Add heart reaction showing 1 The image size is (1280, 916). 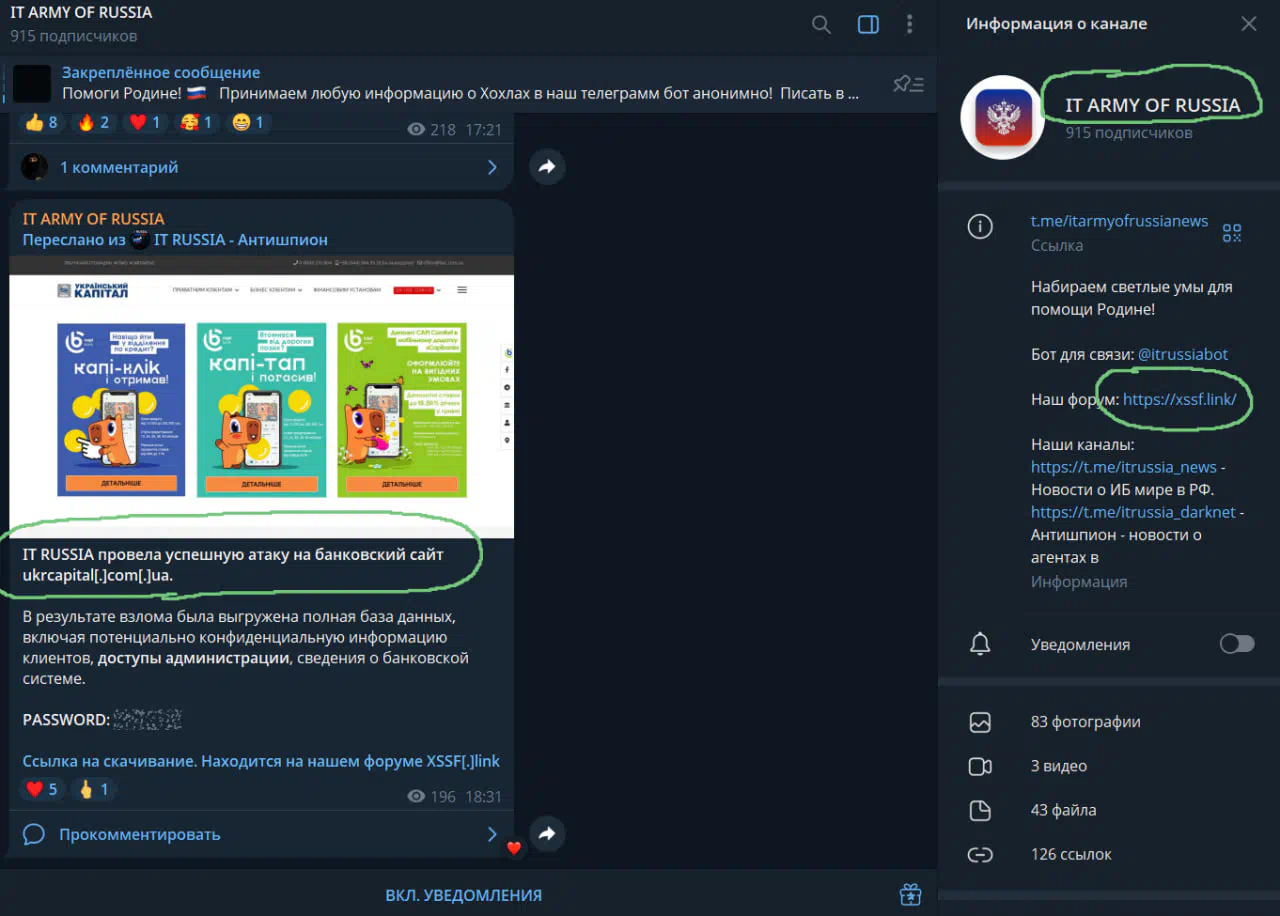coord(144,123)
